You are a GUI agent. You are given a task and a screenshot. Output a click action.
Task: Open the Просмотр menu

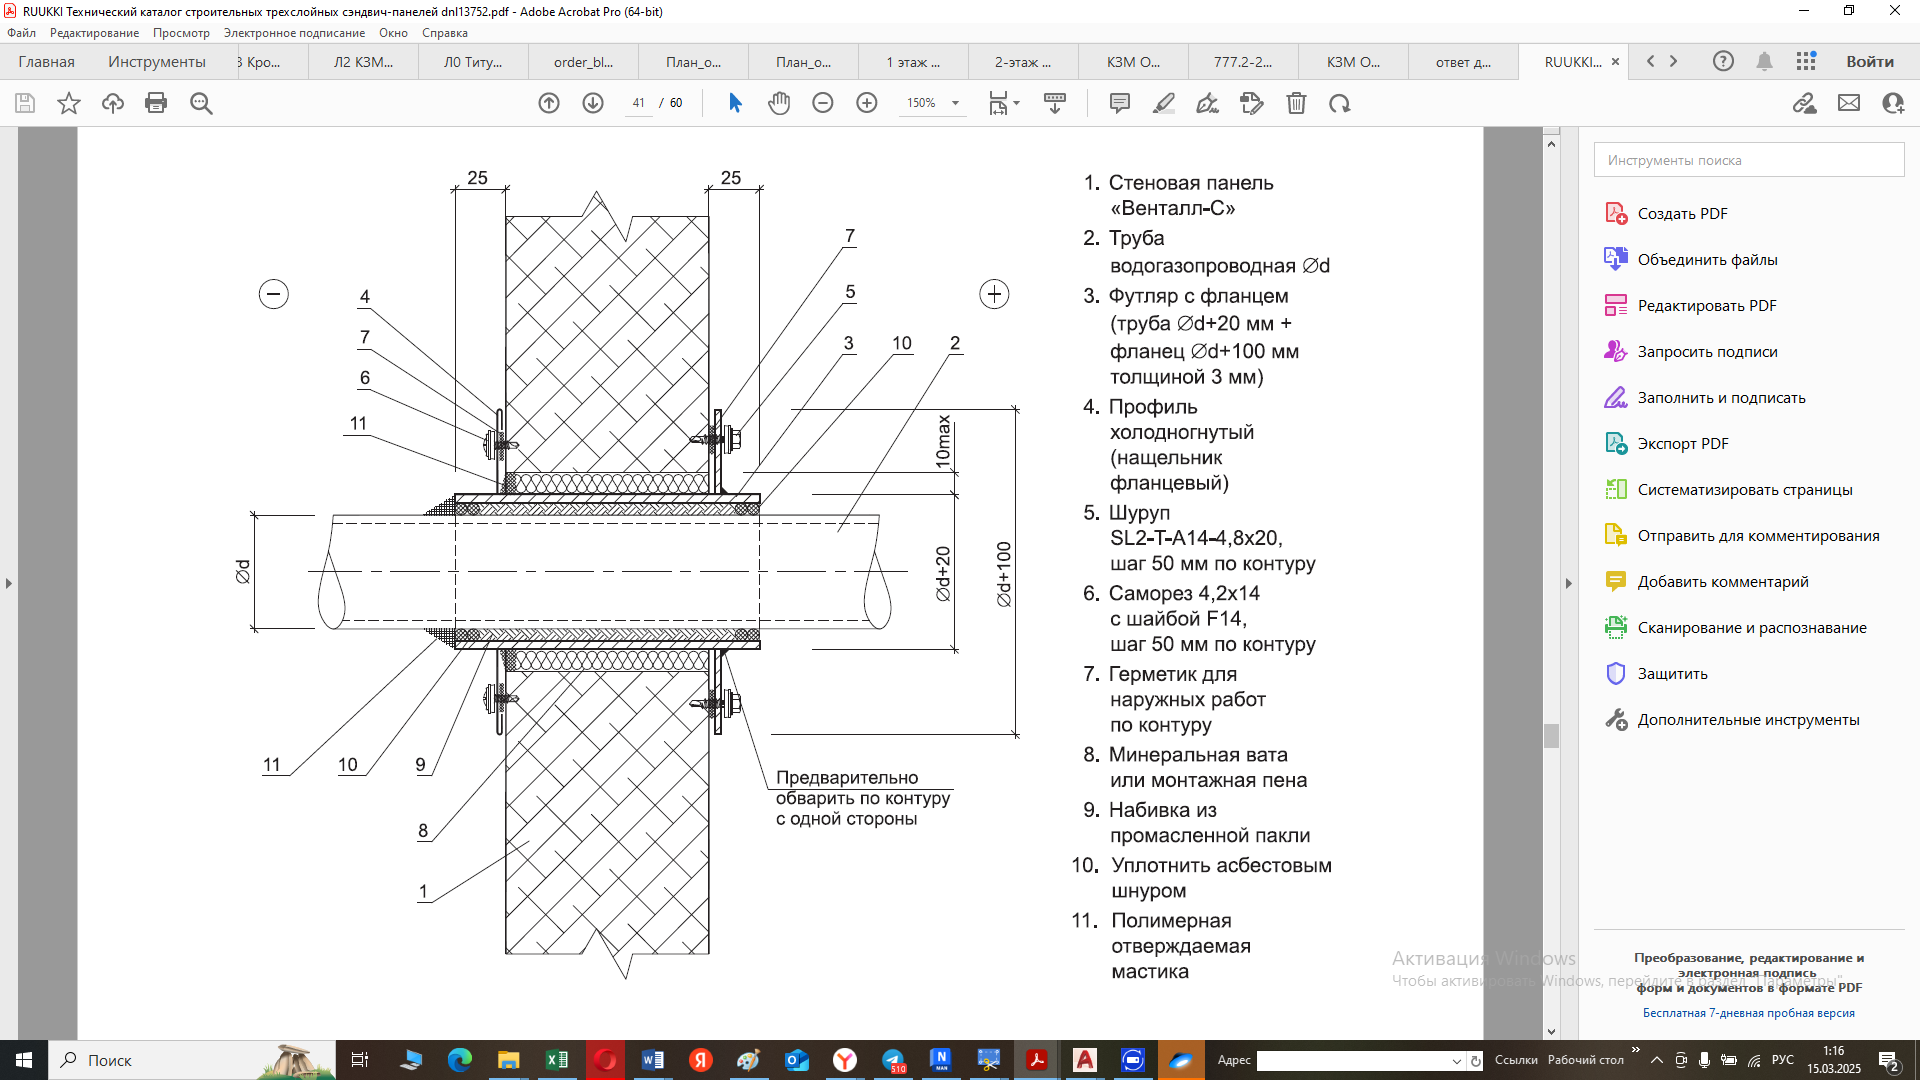(x=181, y=33)
